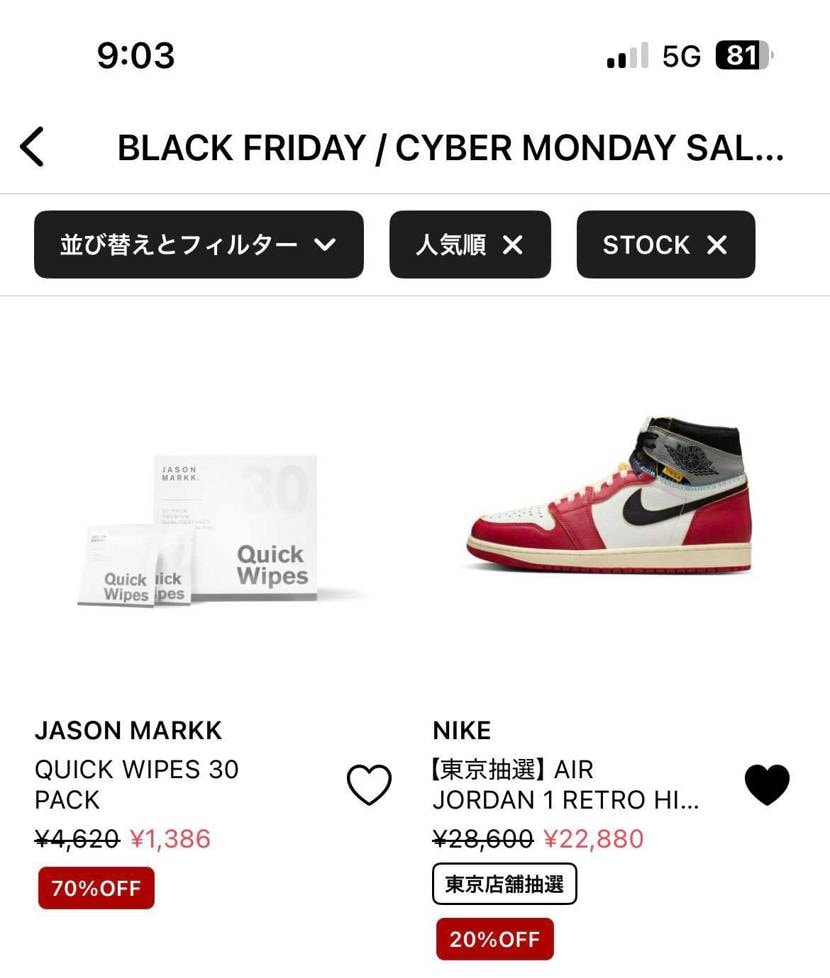830x978 pixels.
Task: Tap the 5G signal indicator
Action: tap(681, 56)
